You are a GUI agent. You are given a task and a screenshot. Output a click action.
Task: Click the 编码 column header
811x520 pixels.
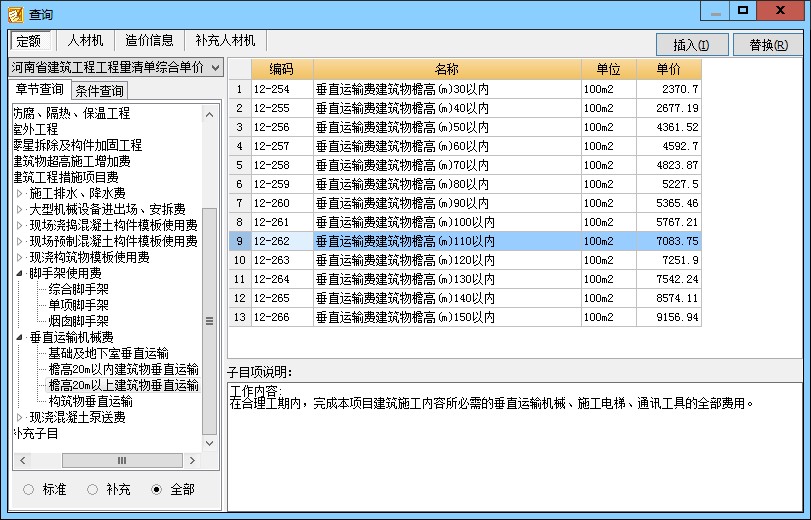282,69
